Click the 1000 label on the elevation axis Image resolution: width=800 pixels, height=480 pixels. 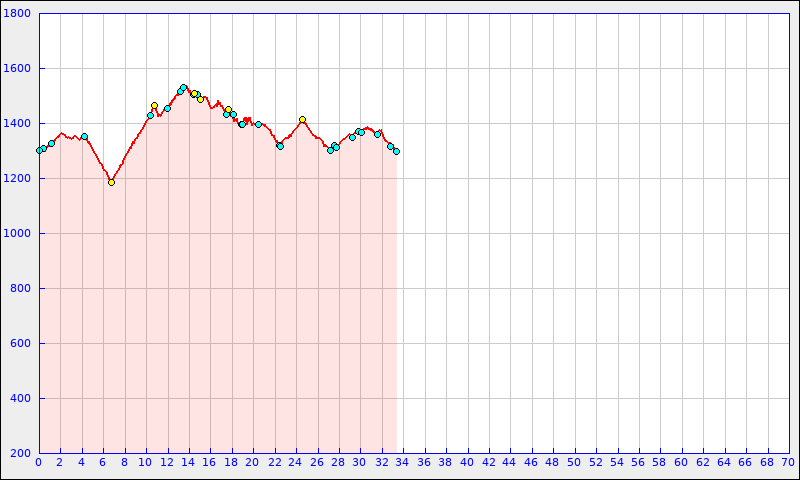pos(18,234)
